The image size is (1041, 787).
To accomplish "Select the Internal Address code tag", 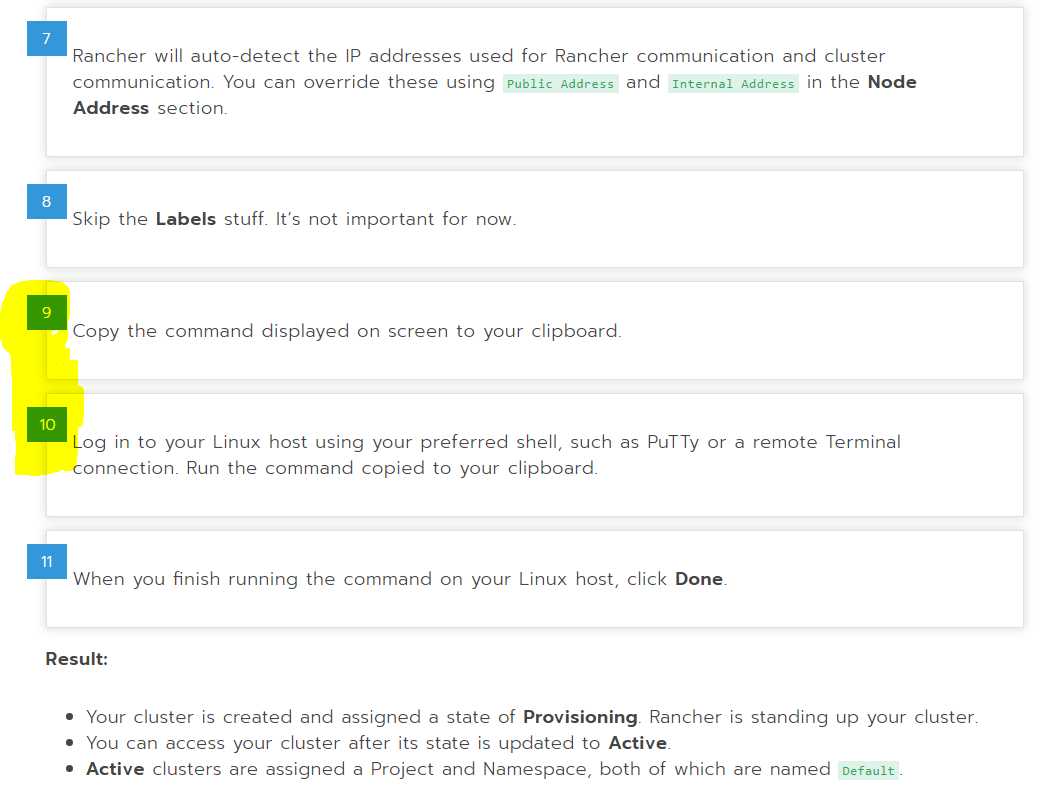I will [733, 84].
